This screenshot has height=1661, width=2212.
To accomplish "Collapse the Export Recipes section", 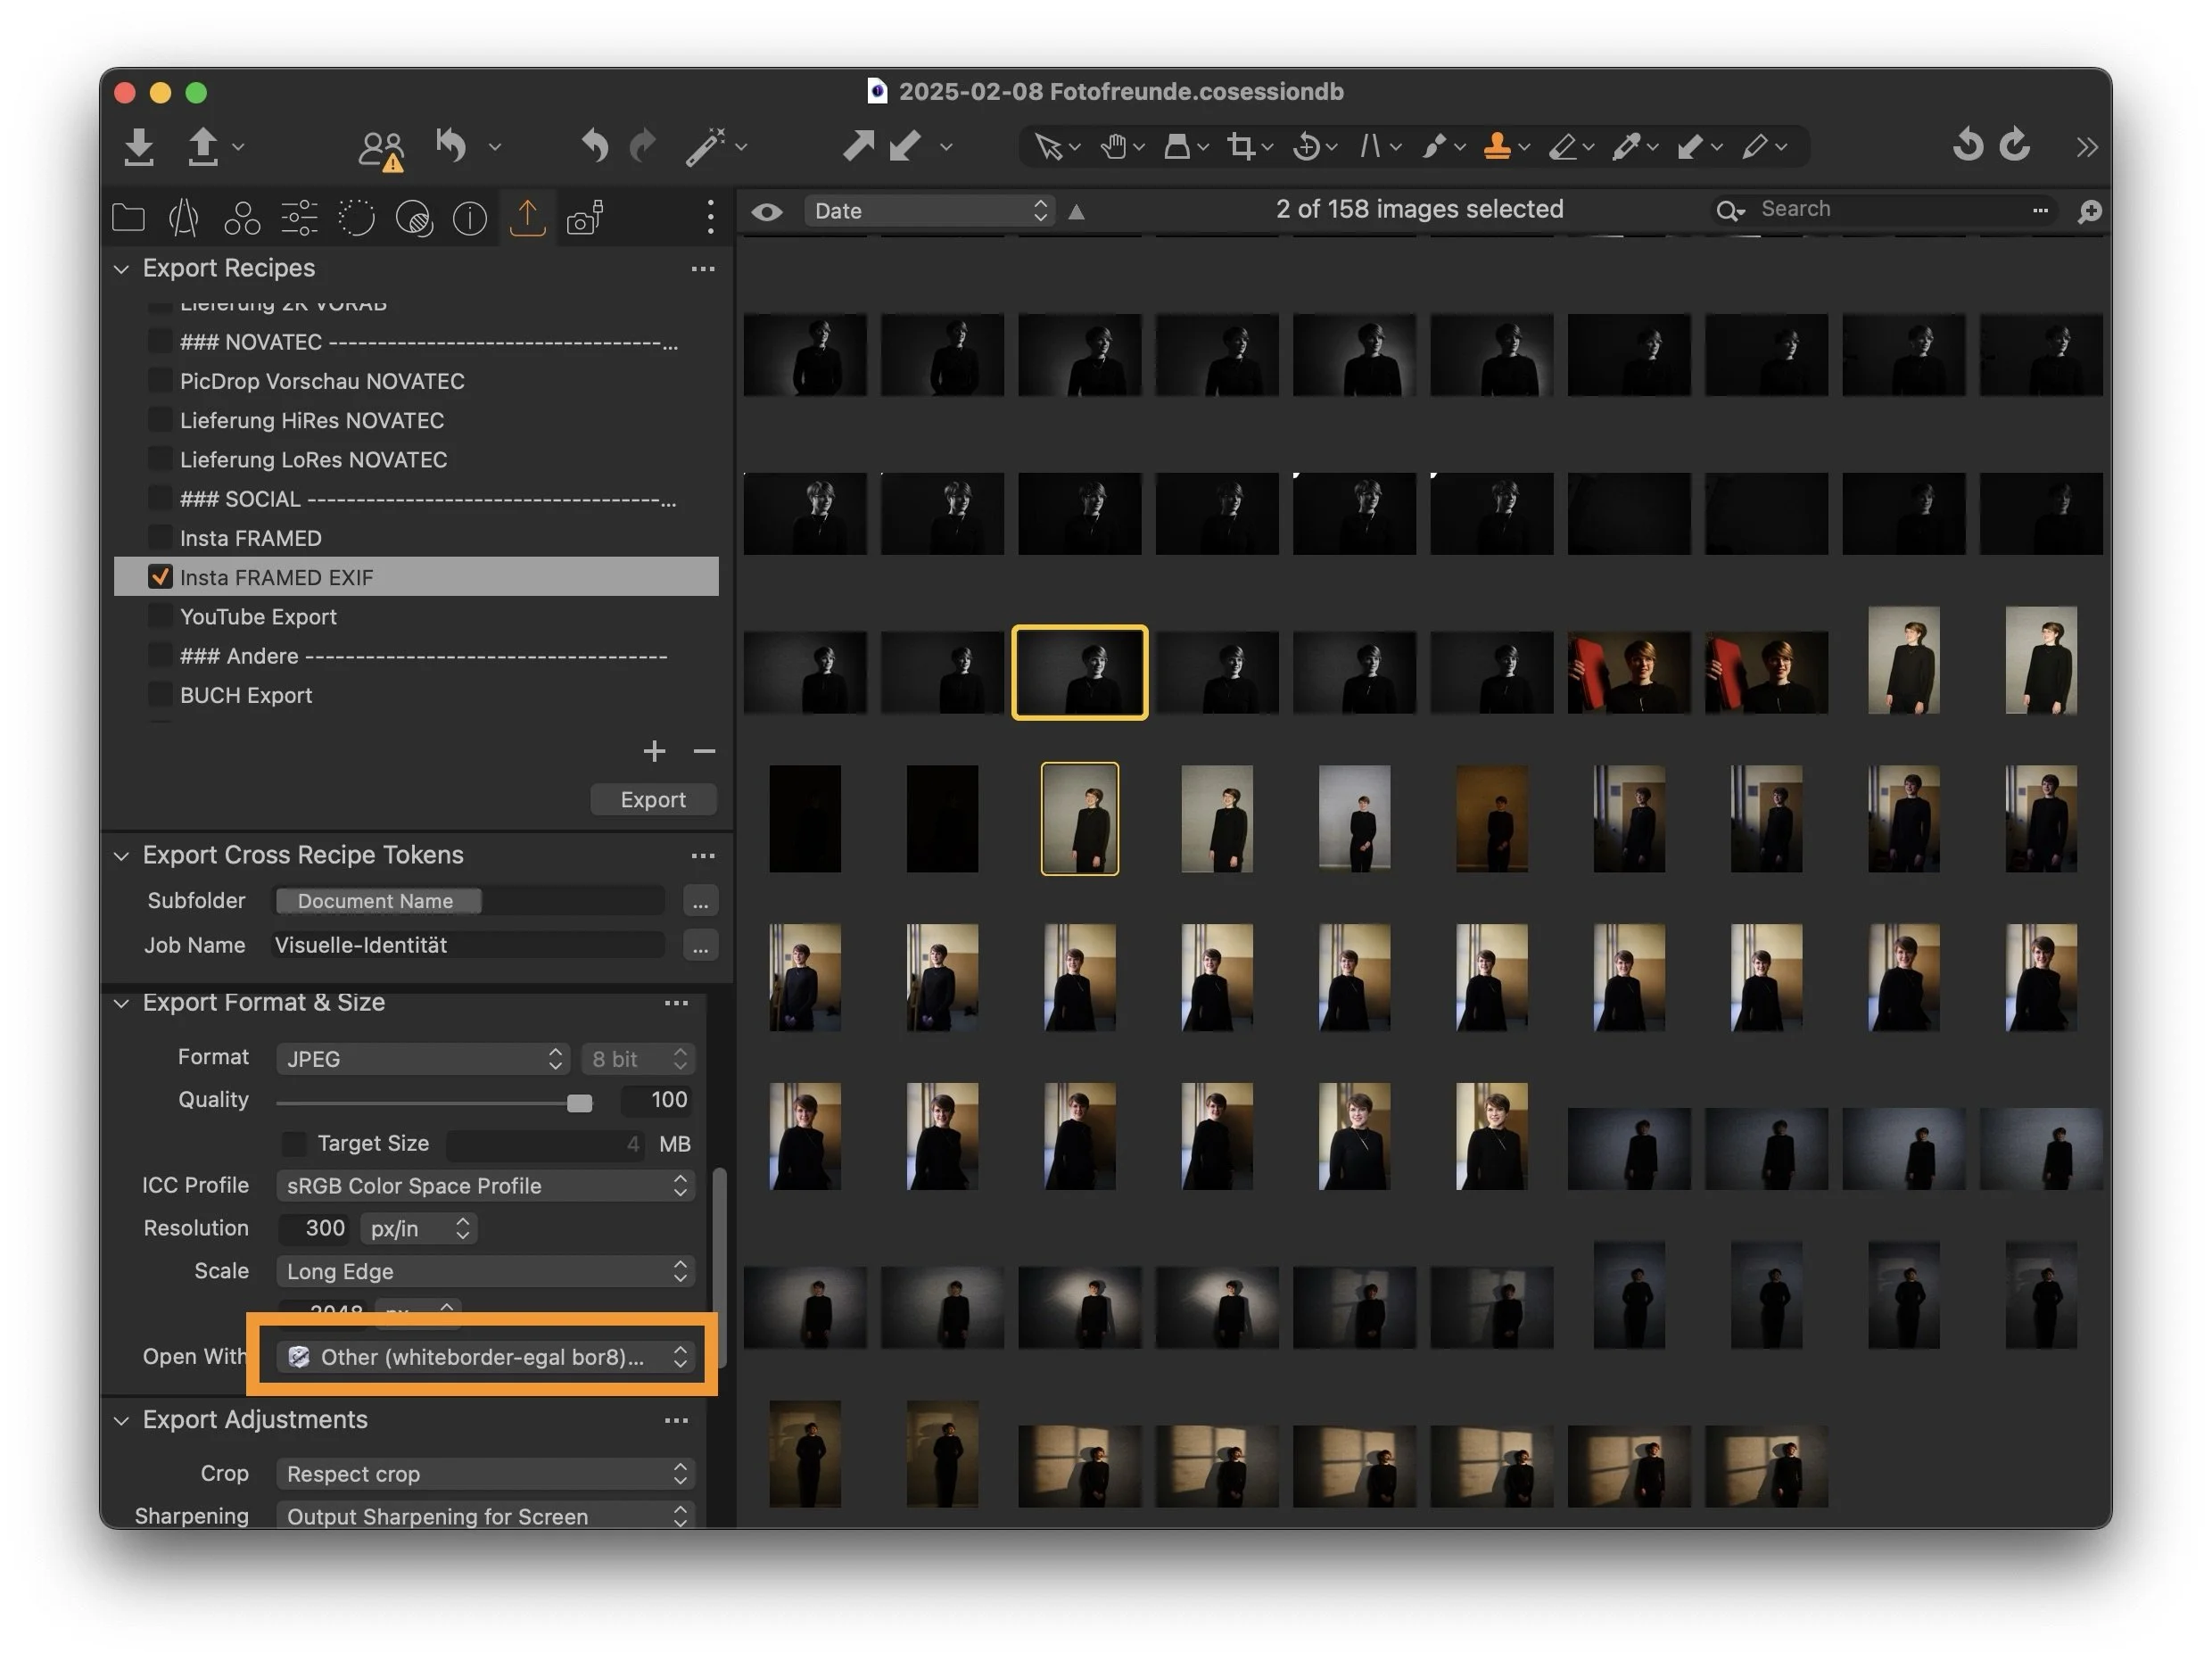I will point(121,269).
